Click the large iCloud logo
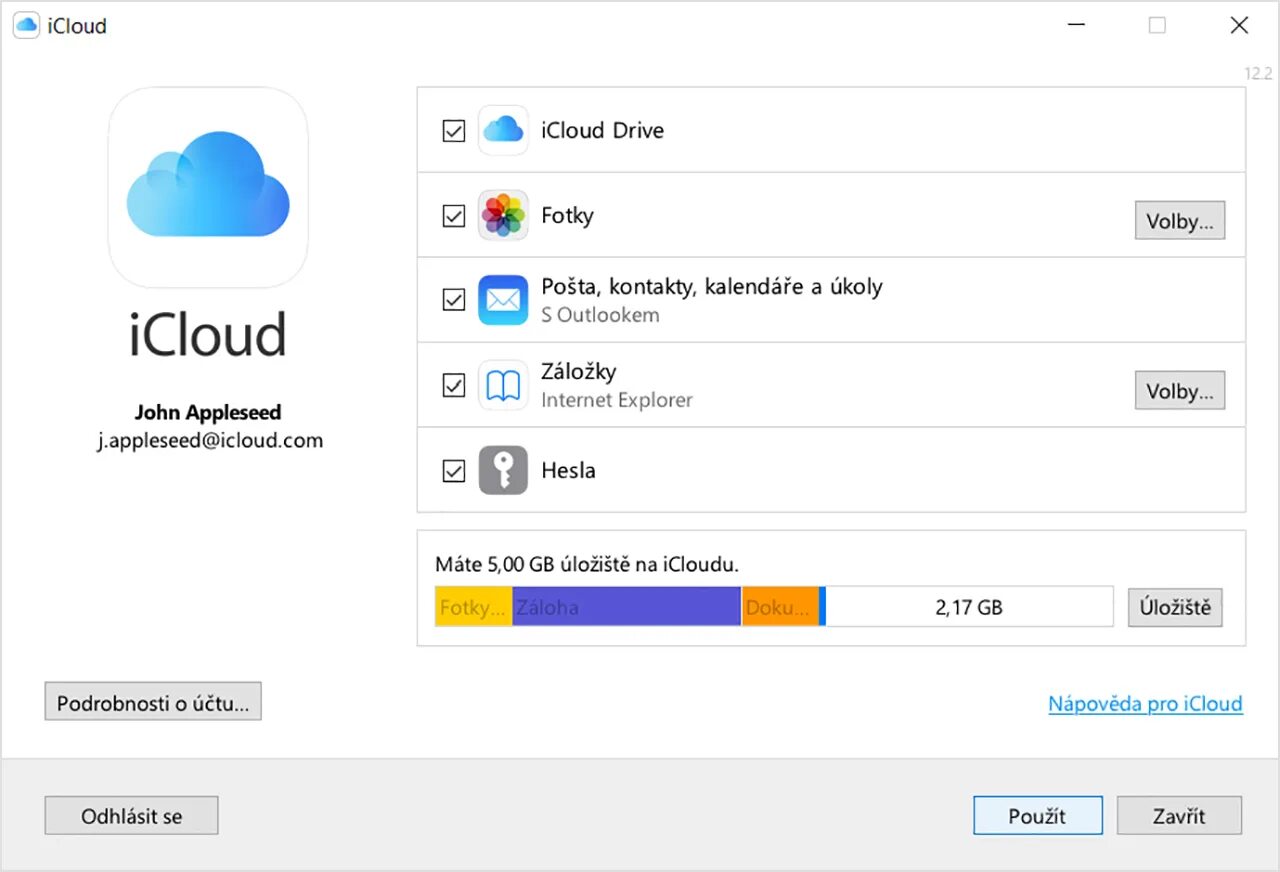Screen dimensions: 1280x872 pyautogui.click(x=208, y=187)
